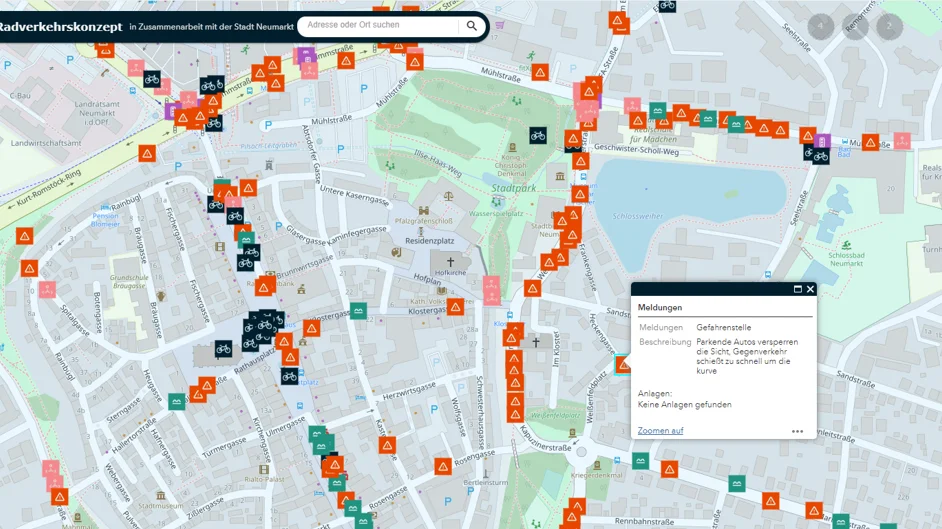Click the middle gray circular widget button
The width and height of the screenshot is (942, 529).
(x=855, y=26)
